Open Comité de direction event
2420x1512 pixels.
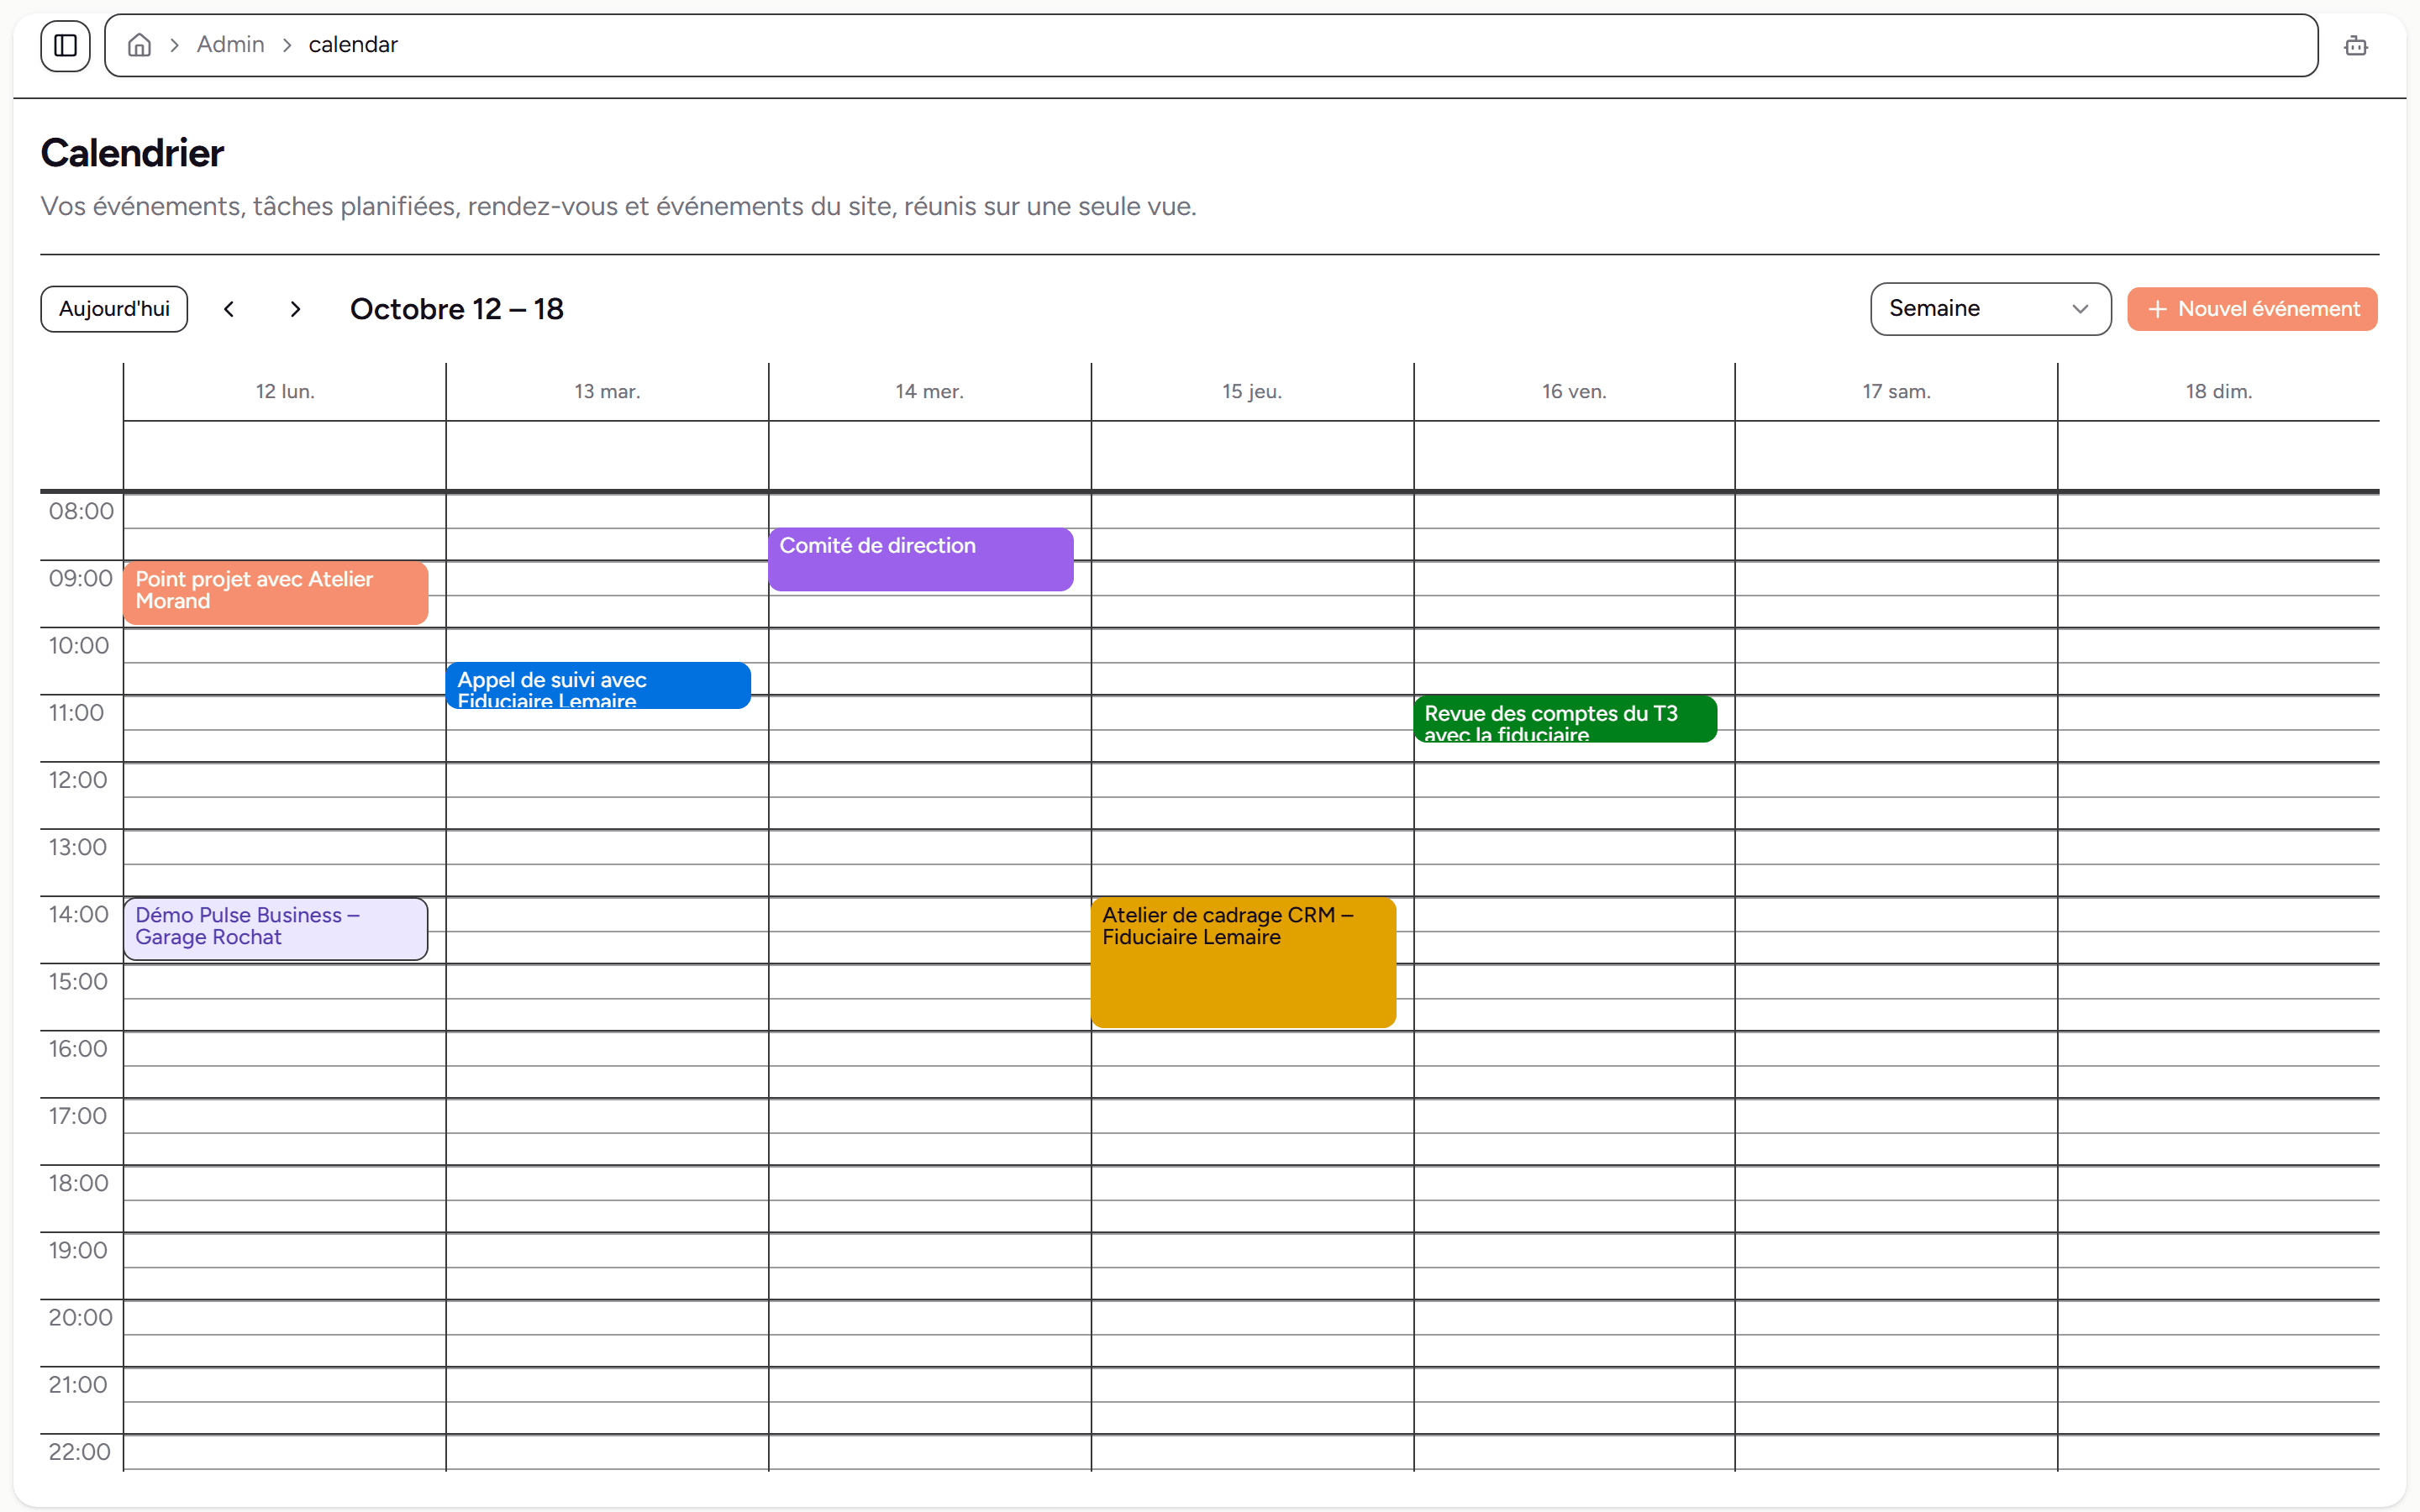(x=921, y=559)
